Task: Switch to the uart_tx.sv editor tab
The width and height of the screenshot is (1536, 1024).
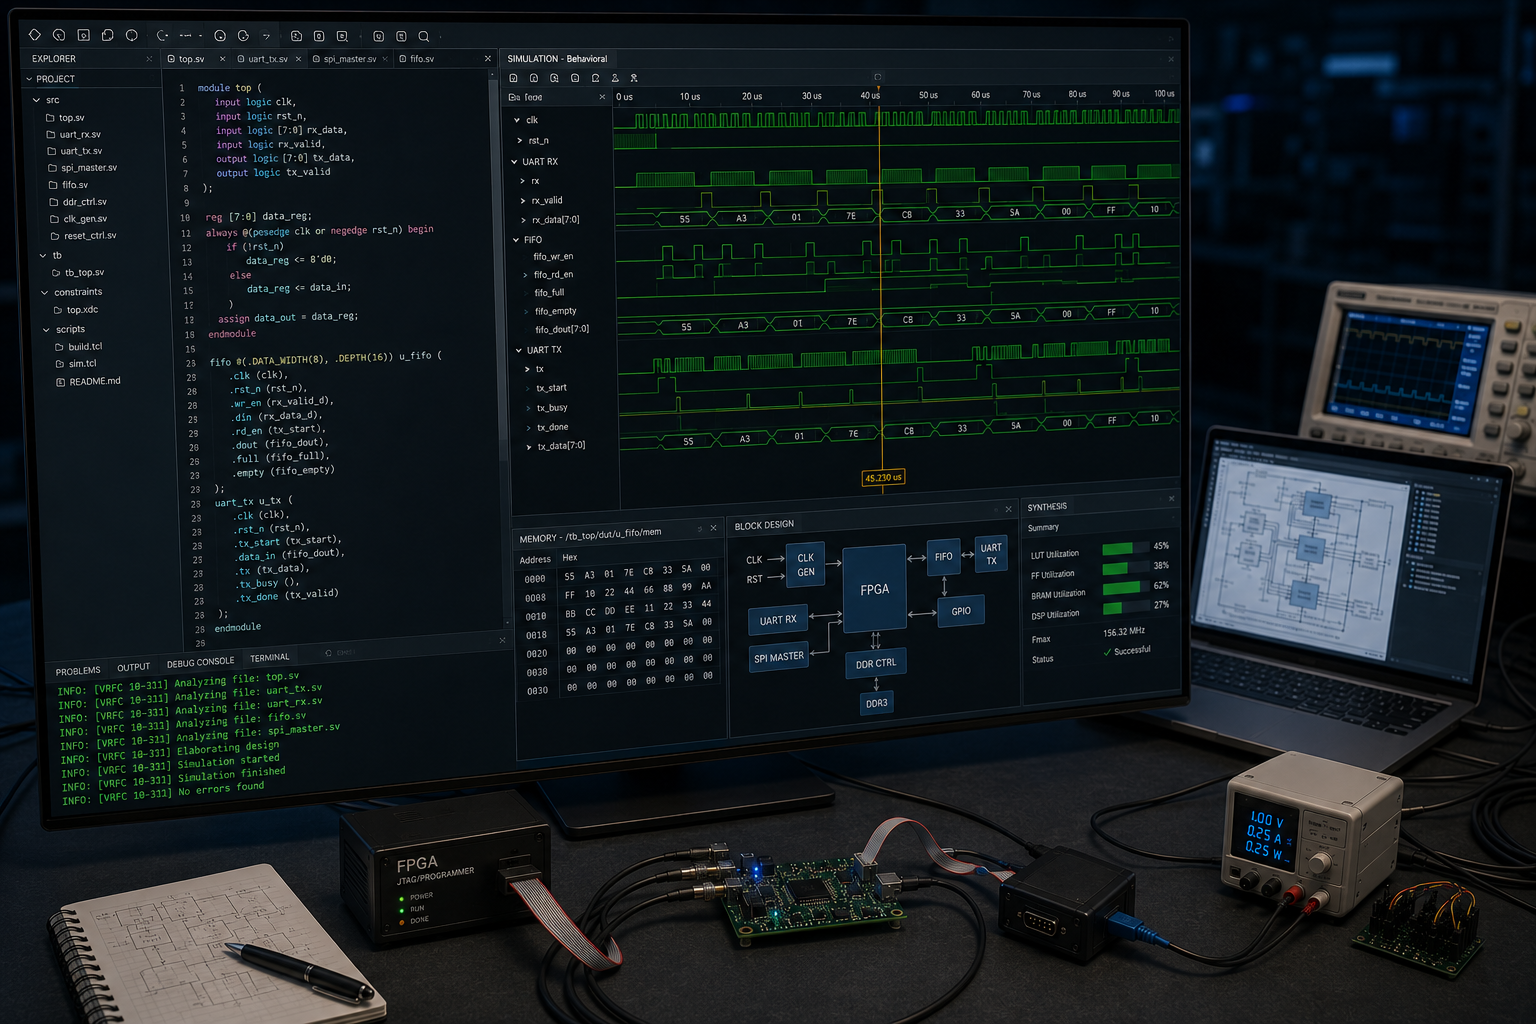Action: [x=262, y=59]
